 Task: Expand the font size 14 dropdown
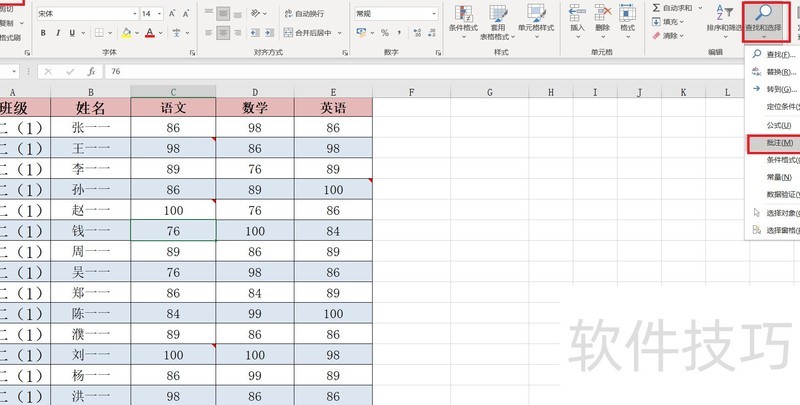click(159, 14)
